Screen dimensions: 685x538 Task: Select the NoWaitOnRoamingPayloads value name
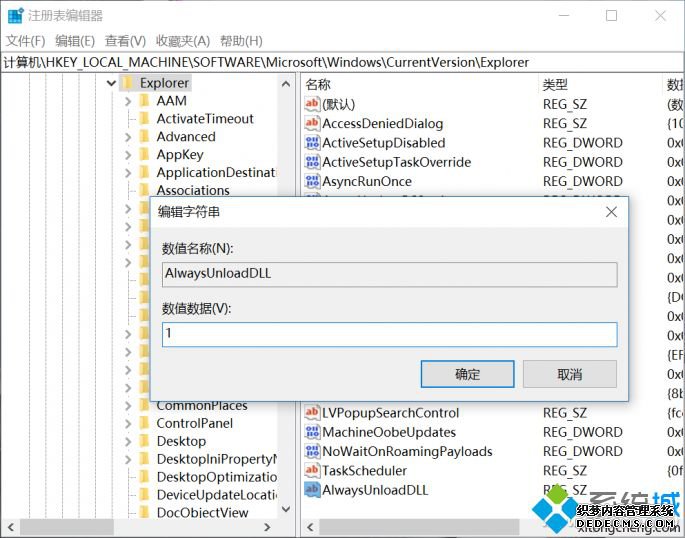(x=407, y=452)
